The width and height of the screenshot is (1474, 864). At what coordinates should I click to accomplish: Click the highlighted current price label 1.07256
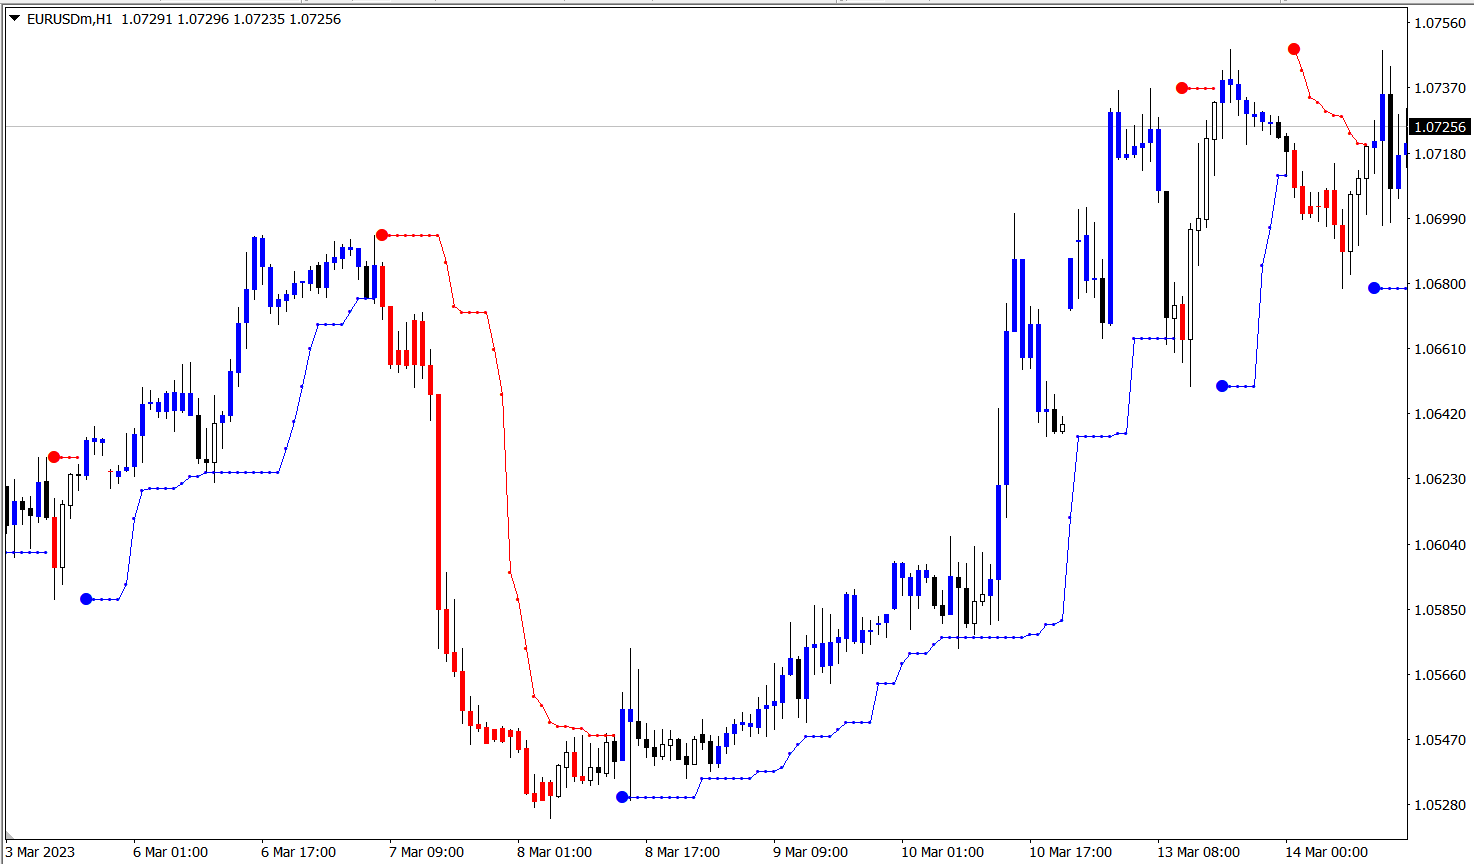pyautogui.click(x=1440, y=127)
